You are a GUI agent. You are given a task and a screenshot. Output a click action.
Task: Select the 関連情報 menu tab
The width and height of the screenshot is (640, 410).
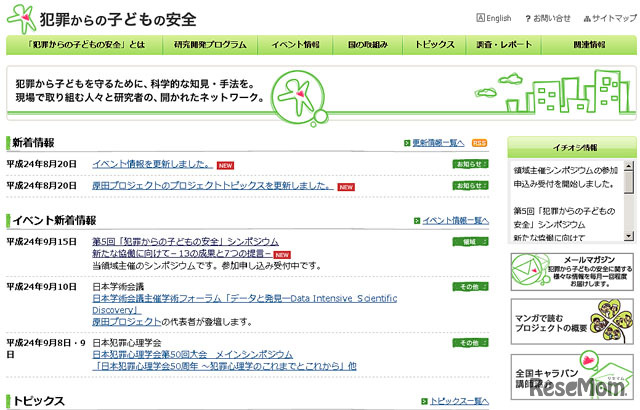coord(590,45)
